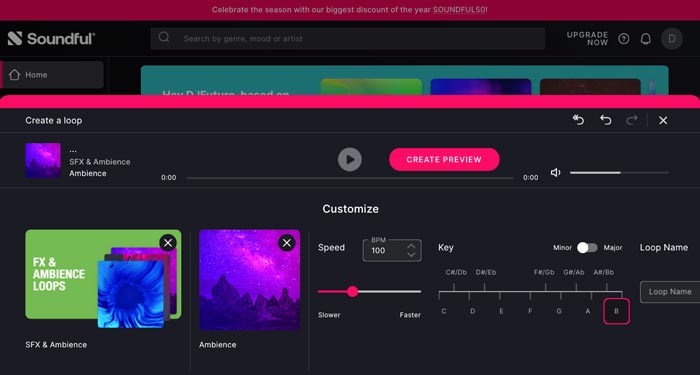Click the blue-purple recommendation thumbnail
The width and height of the screenshot is (700, 375).
click(481, 87)
